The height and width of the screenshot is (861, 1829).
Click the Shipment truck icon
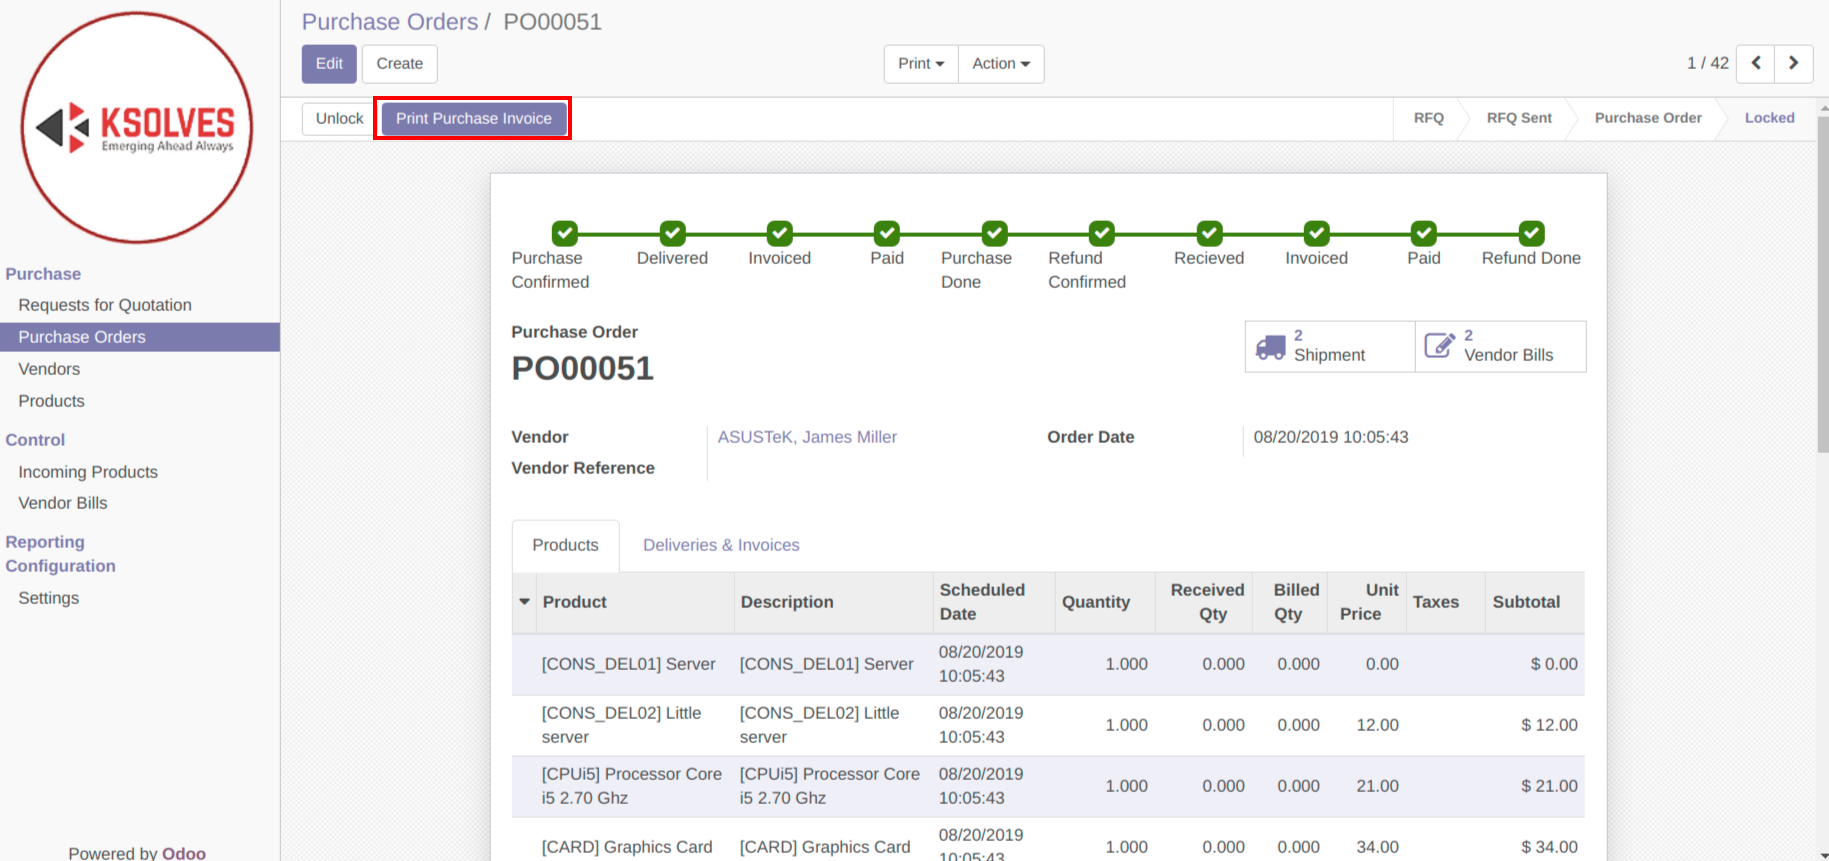1270,347
